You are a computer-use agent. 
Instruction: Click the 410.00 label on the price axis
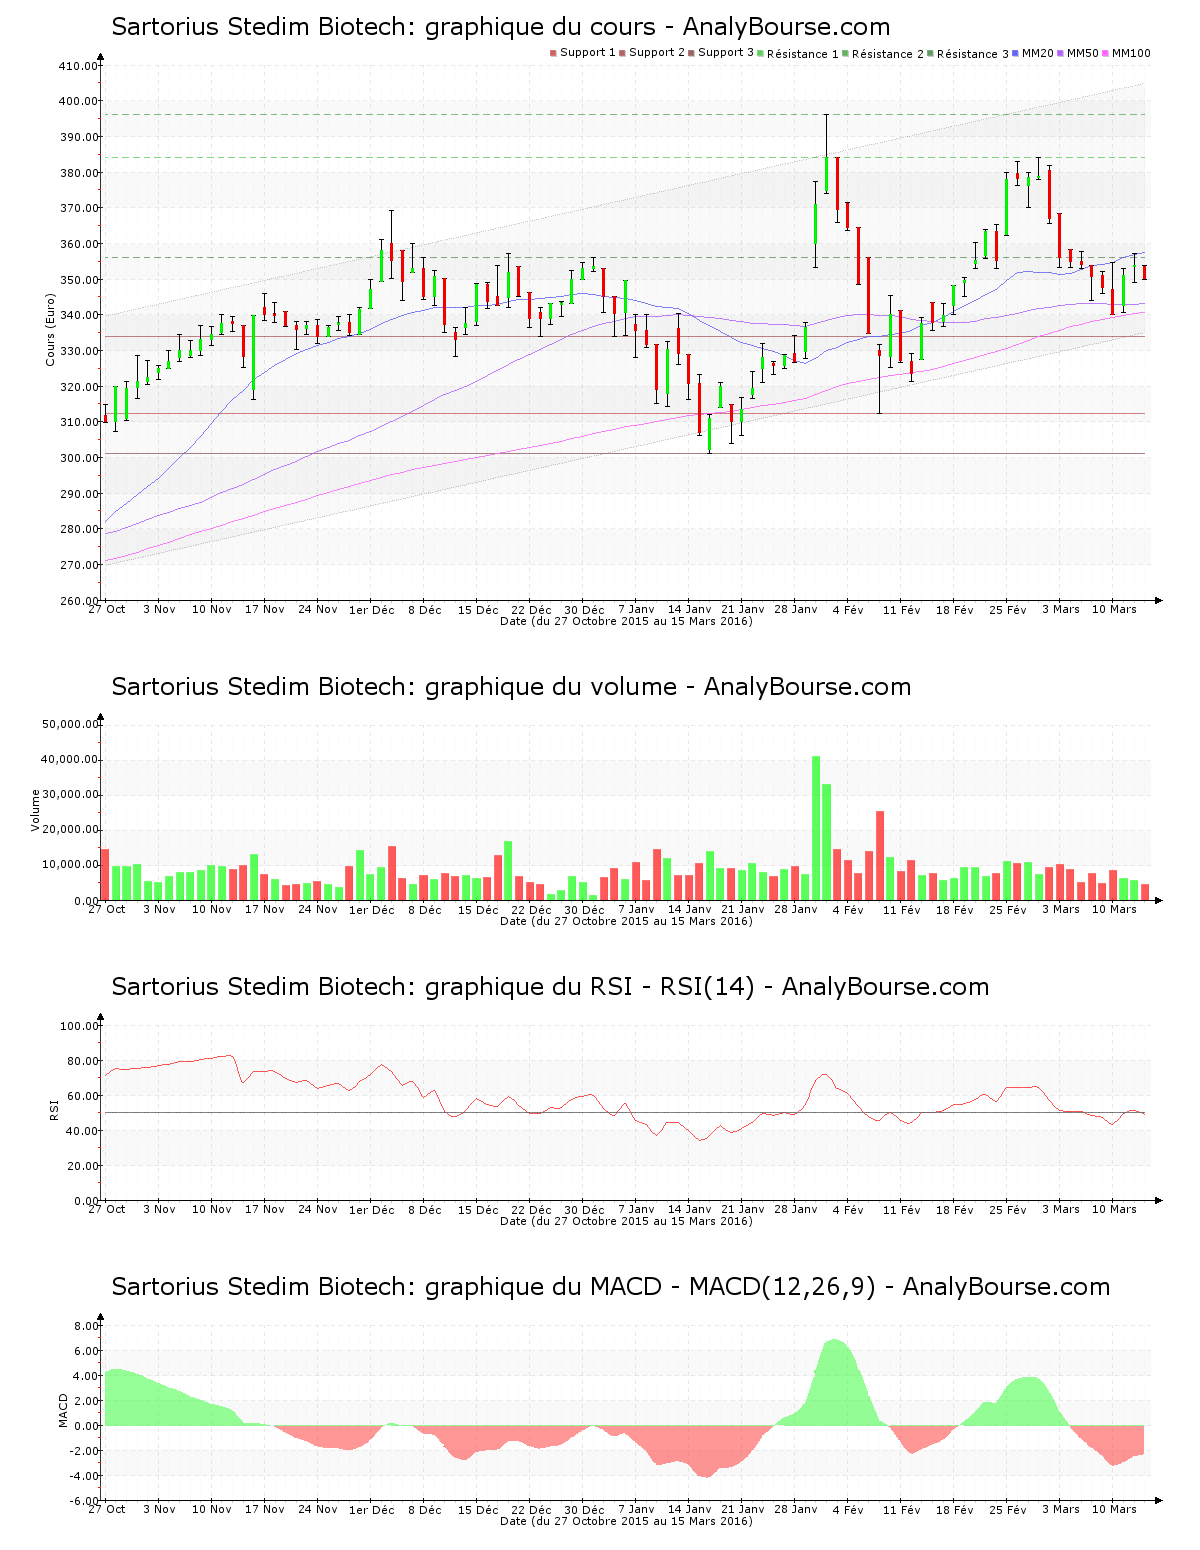[x=78, y=66]
